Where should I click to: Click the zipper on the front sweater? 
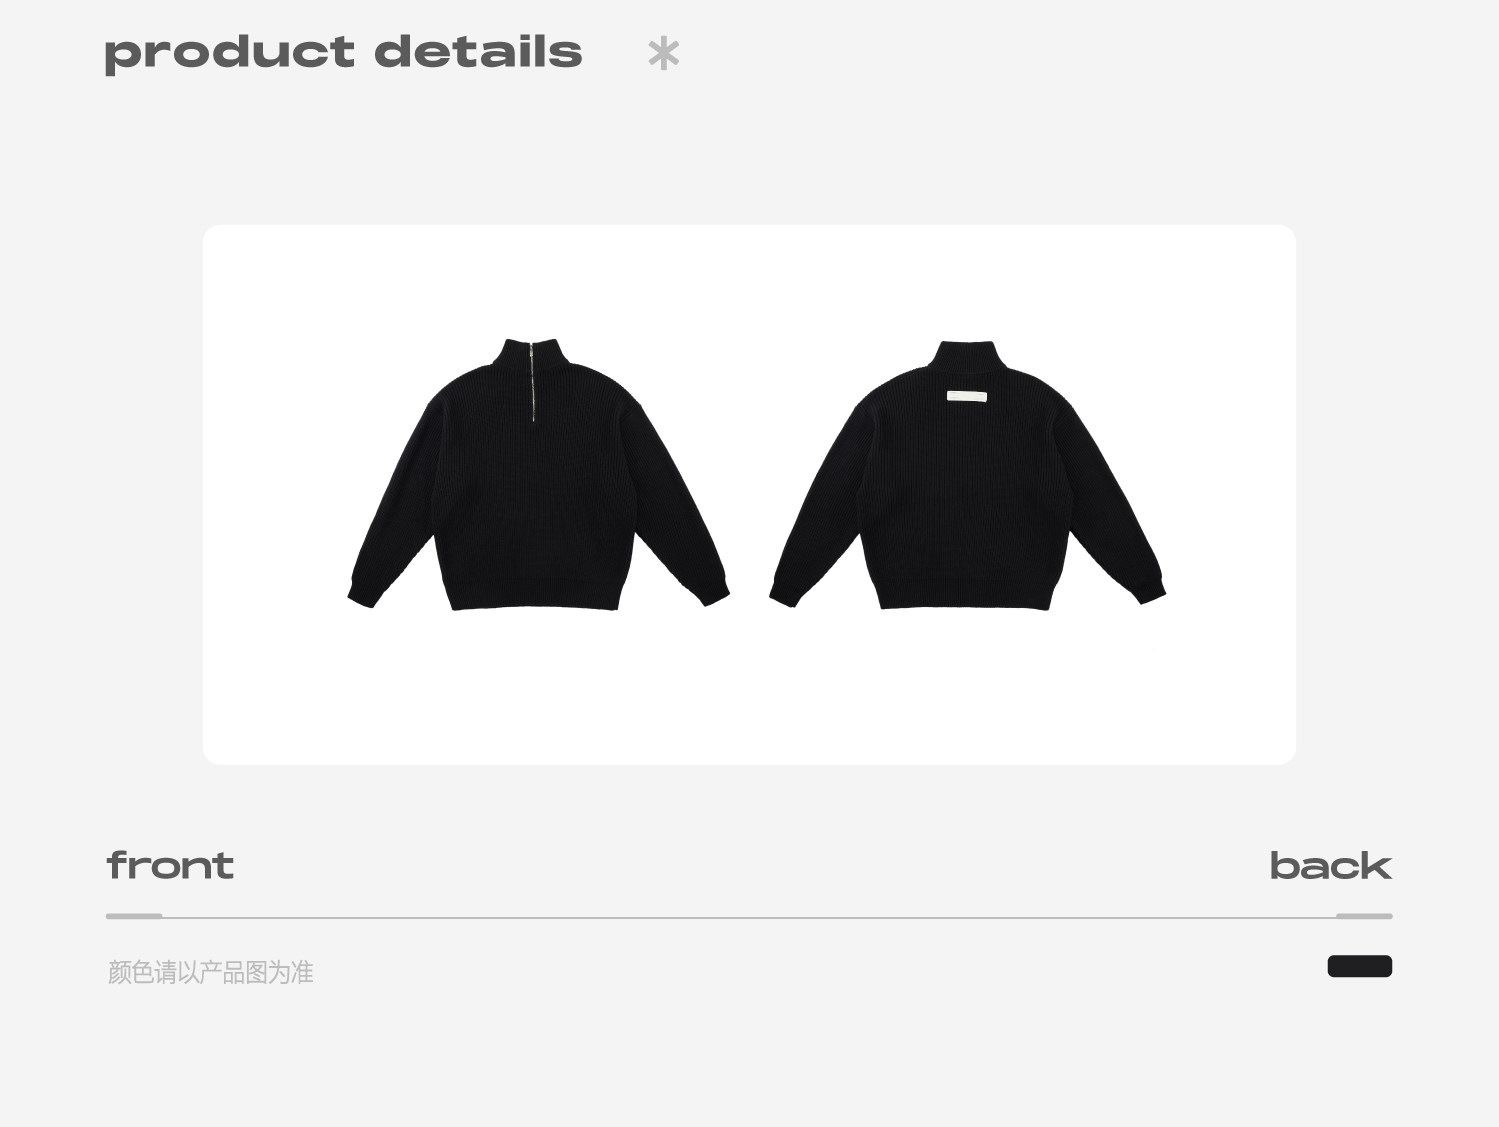532,382
